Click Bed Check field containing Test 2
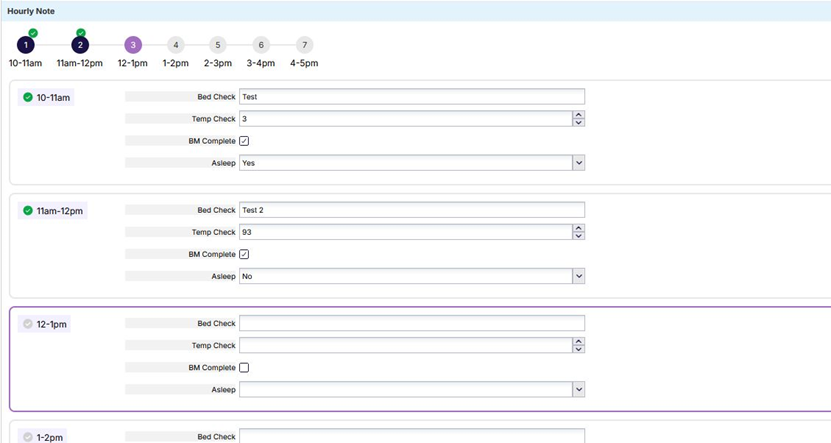This screenshot has width=831, height=443. click(412, 210)
